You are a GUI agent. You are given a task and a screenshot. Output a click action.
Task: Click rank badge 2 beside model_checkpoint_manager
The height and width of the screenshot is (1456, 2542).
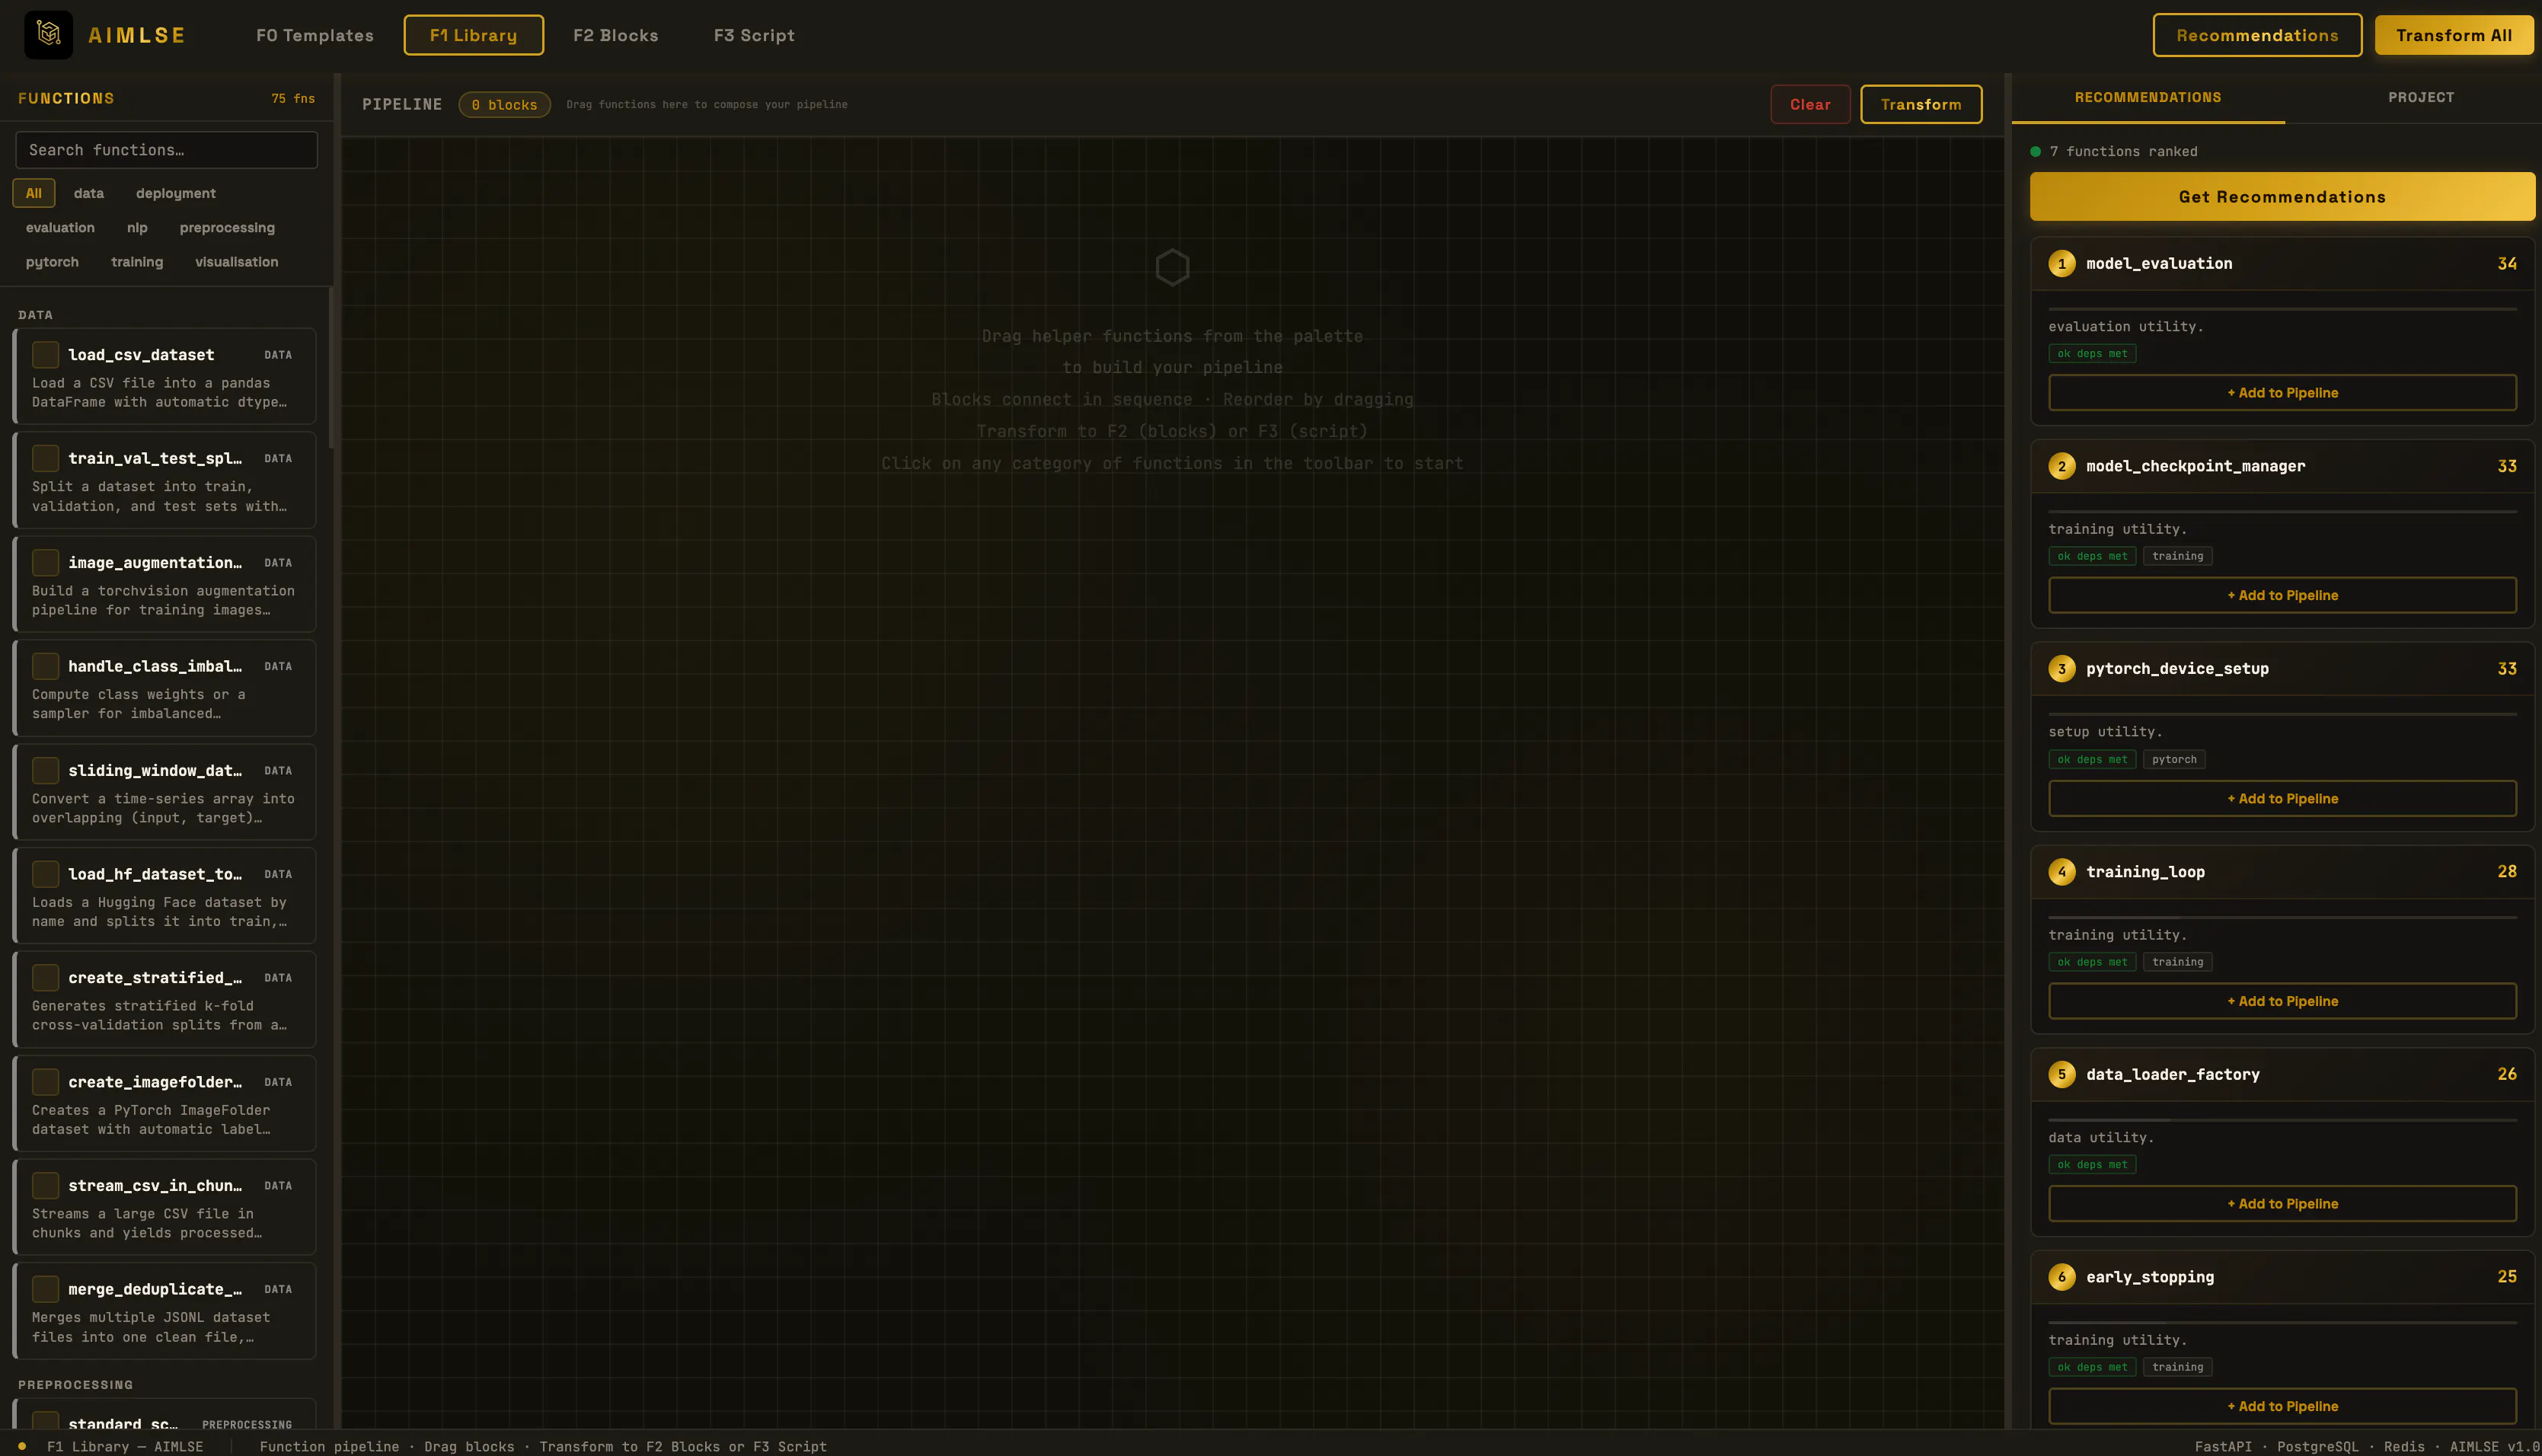(x=2061, y=466)
